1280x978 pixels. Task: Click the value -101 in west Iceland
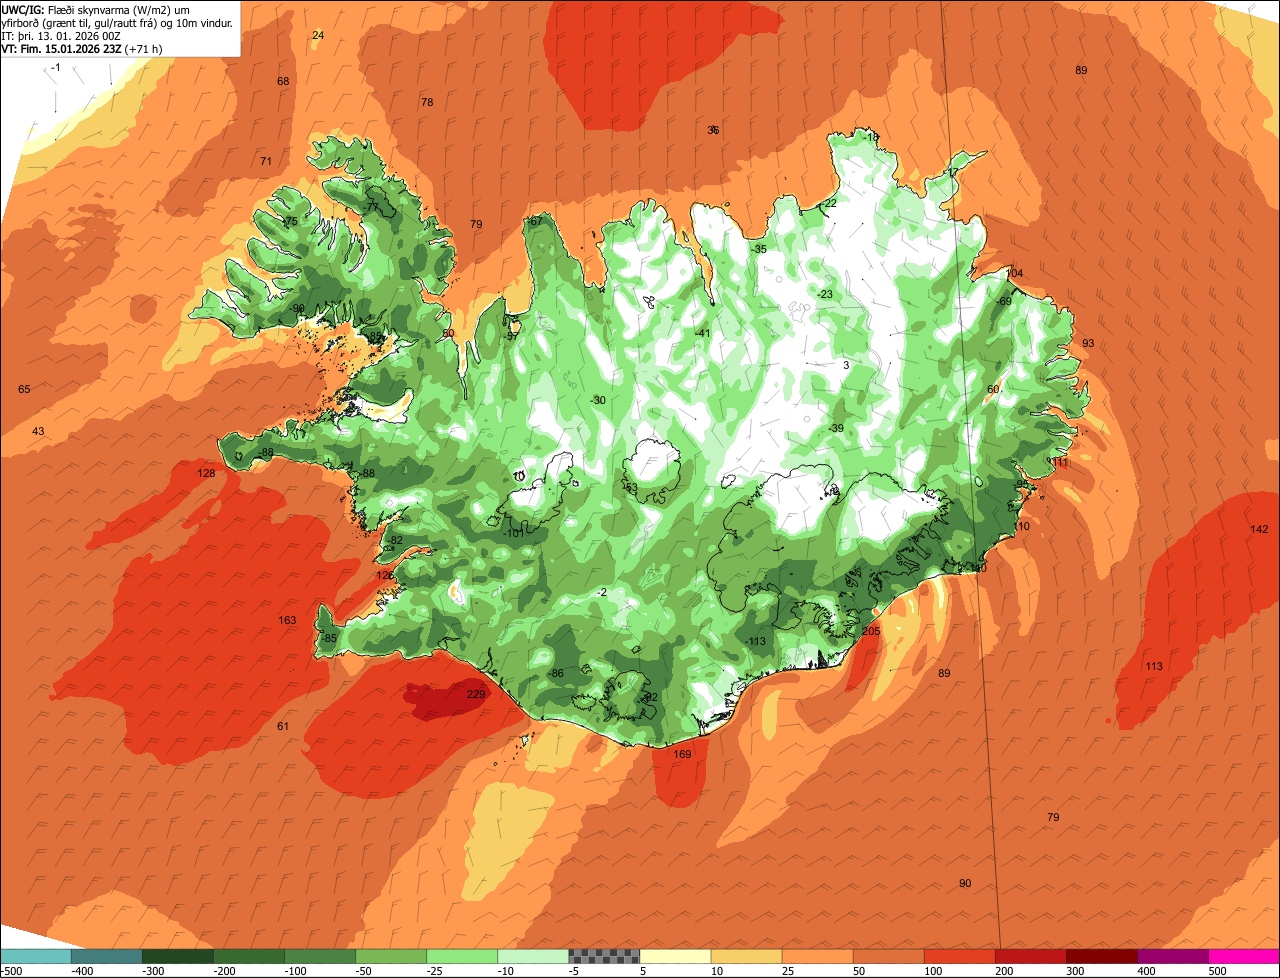512,533
